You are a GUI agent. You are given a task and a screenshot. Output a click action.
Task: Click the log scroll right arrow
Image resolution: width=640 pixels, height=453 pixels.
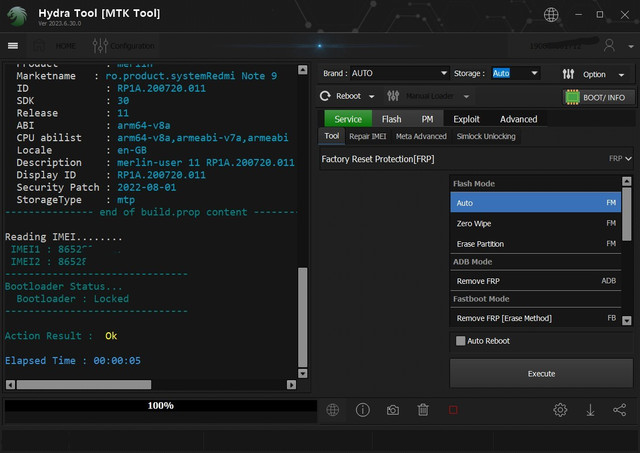pyautogui.click(x=291, y=384)
